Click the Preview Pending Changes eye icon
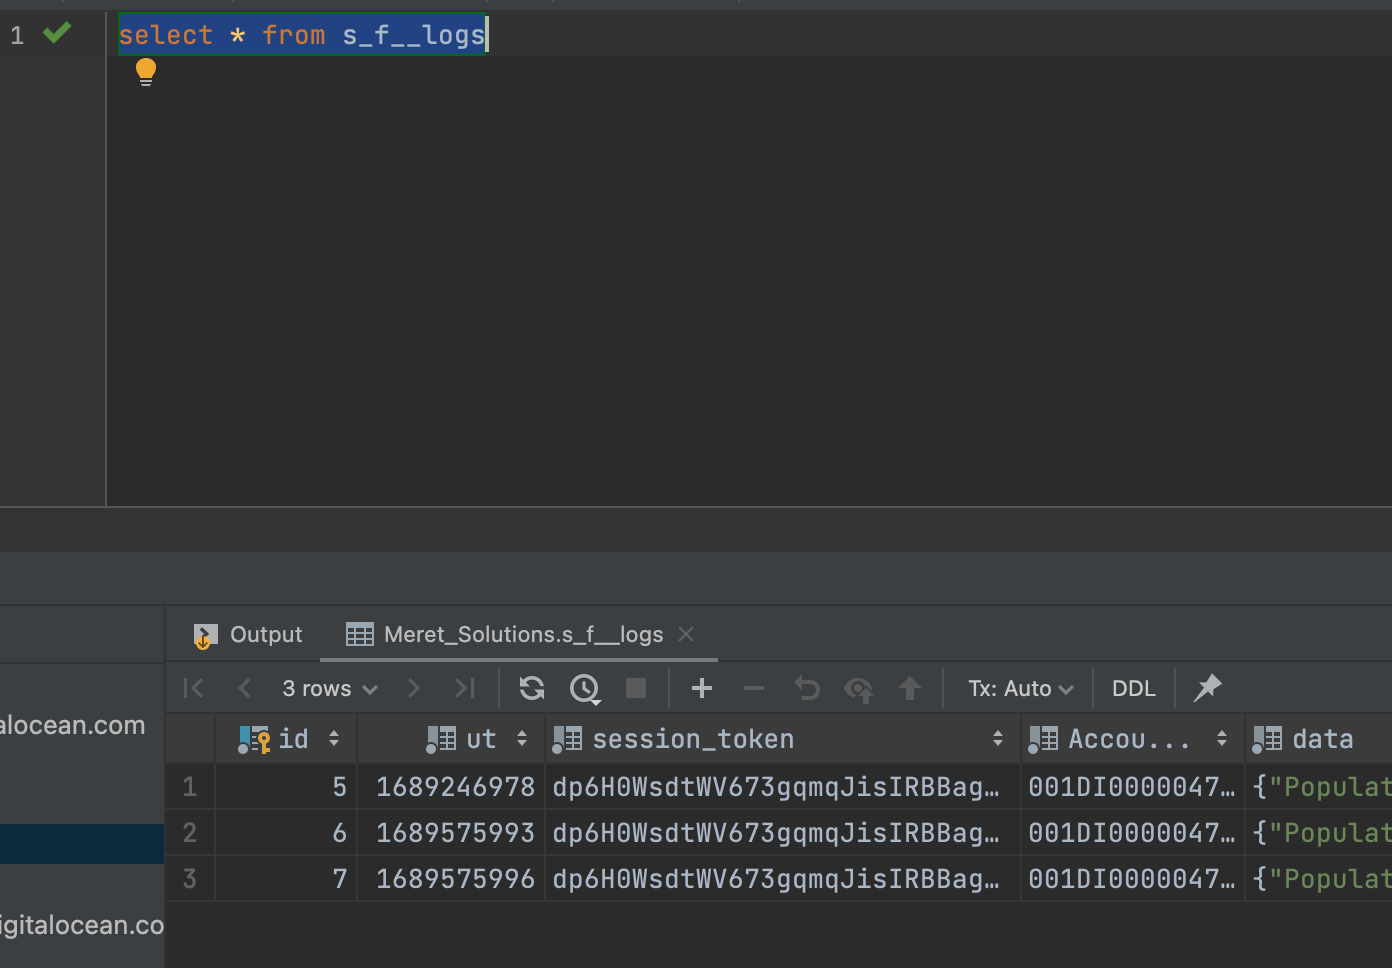Image resolution: width=1392 pixels, height=968 pixels. tap(858, 688)
